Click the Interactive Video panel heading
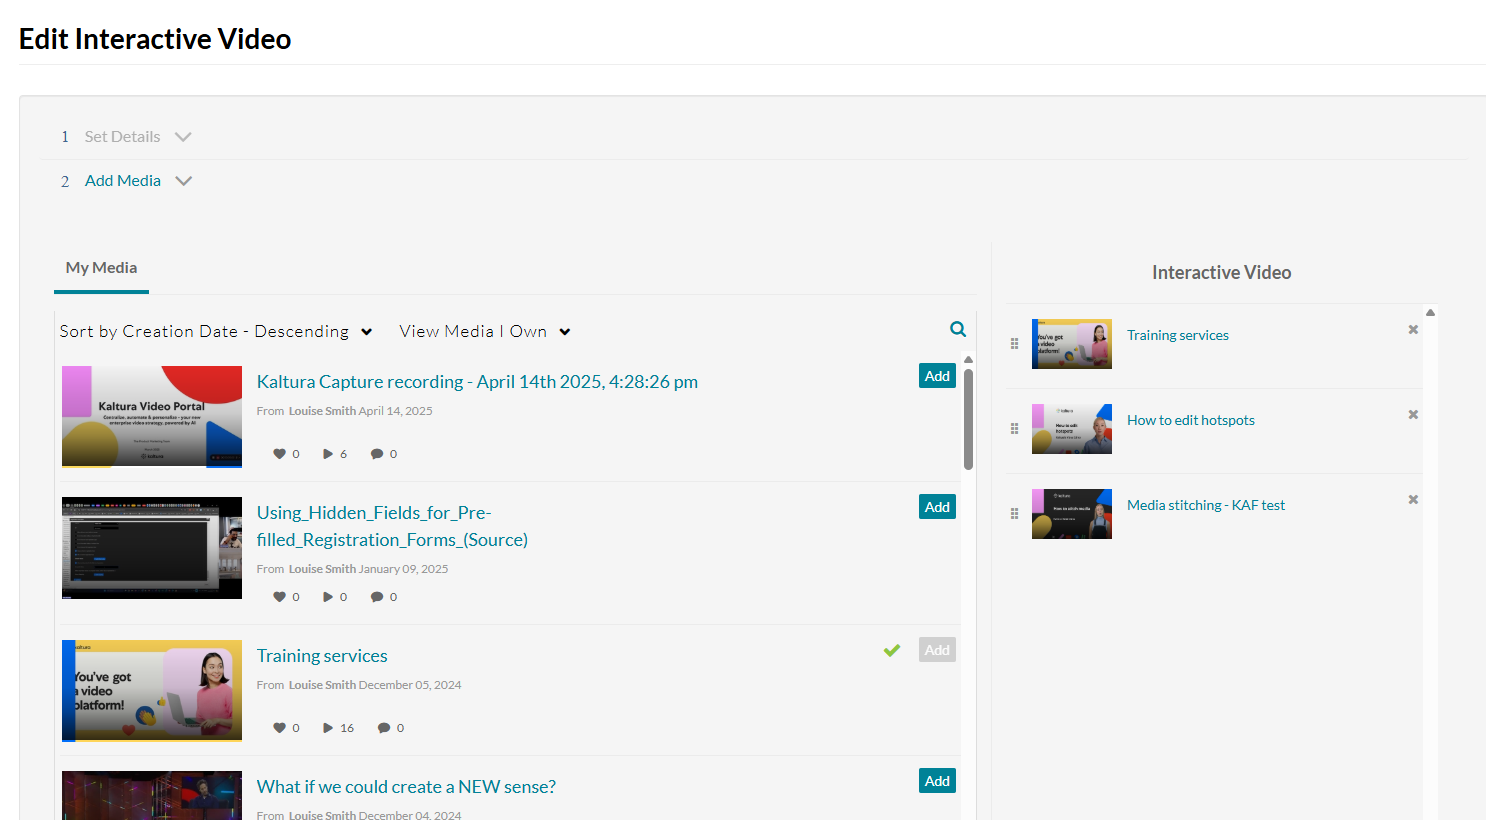1486x820 pixels. (x=1221, y=273)
